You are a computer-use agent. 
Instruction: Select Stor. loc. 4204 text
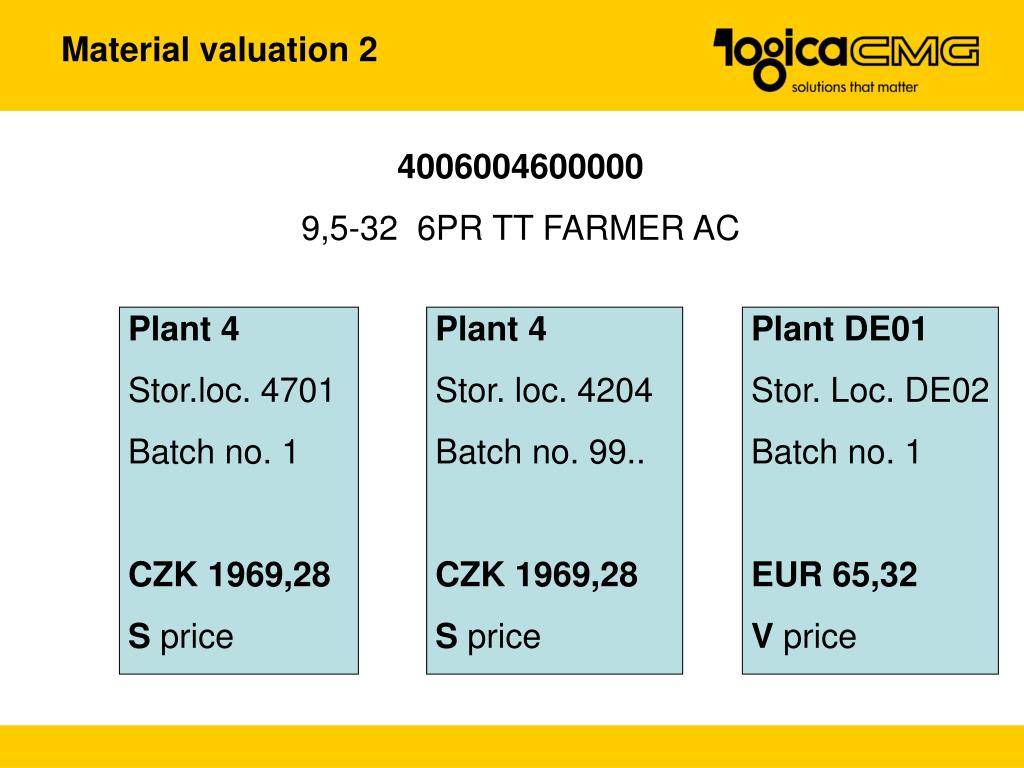(543, 391)
